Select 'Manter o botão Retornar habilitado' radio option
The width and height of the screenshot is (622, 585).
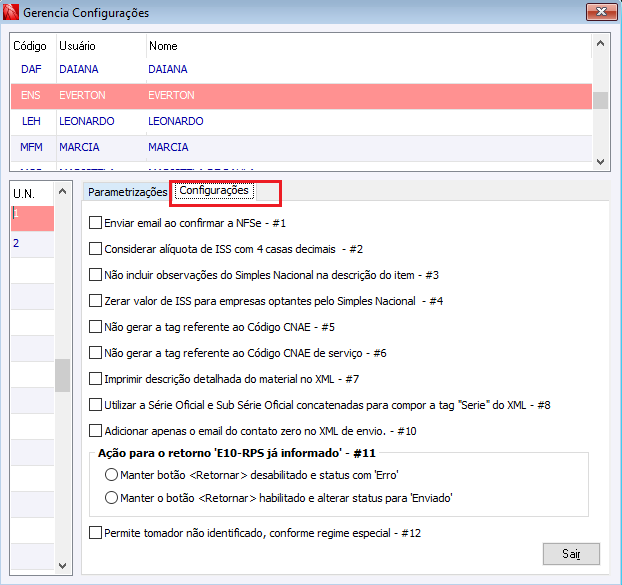(x=111, y=497)
